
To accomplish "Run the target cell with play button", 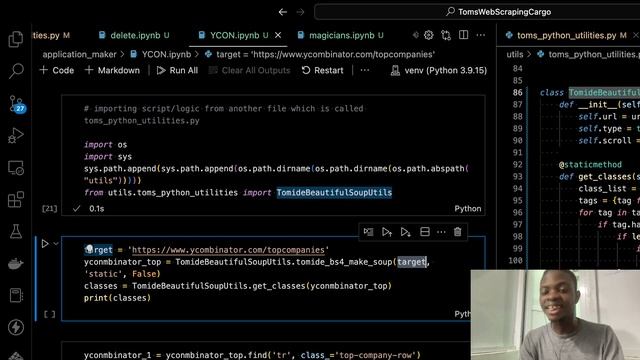I will point(45,244).
